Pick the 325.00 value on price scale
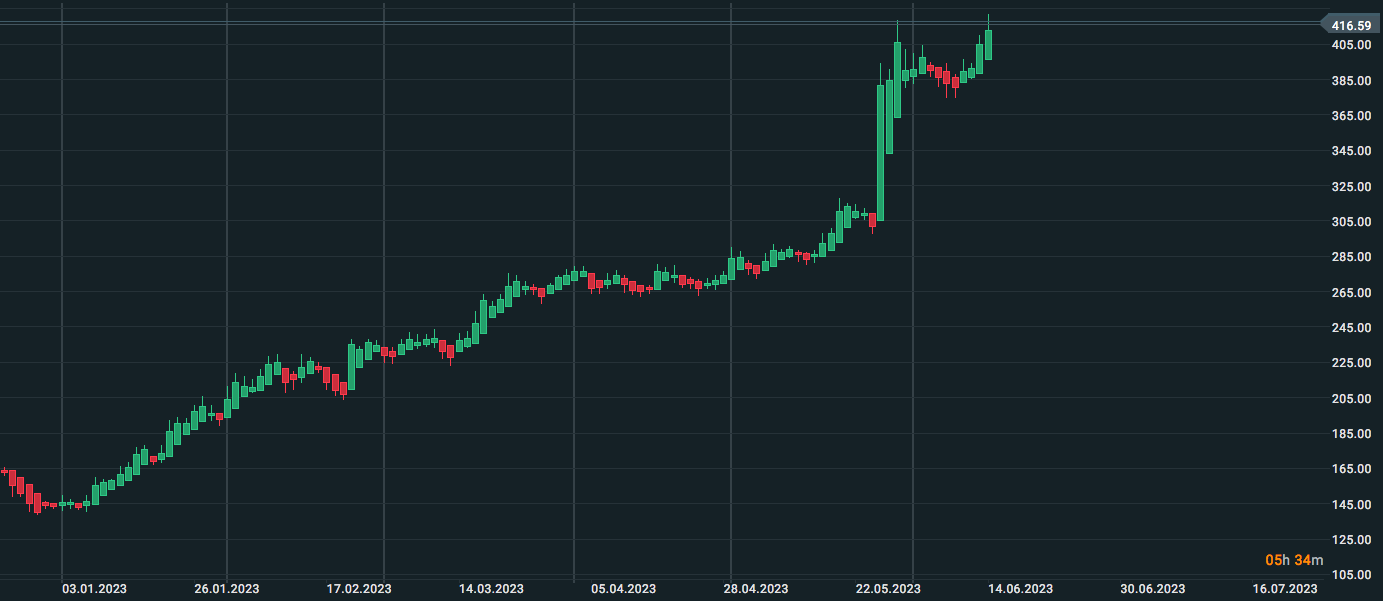1383x601 pixels. (x=1351, y=186)
